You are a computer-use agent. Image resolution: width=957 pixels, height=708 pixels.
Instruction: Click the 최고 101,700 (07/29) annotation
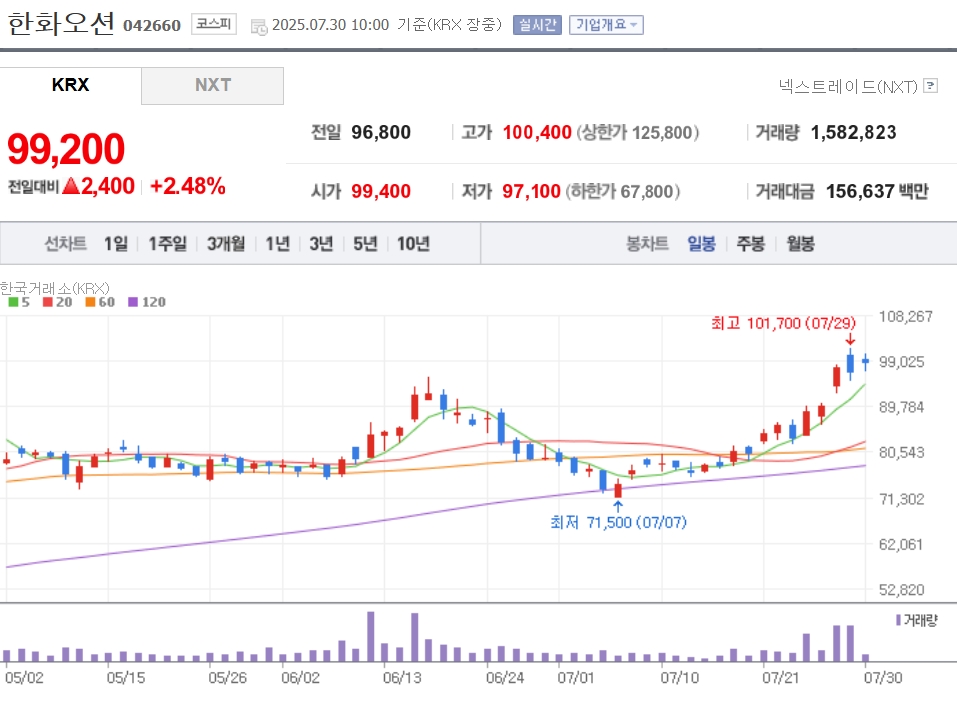coord(783,323)
